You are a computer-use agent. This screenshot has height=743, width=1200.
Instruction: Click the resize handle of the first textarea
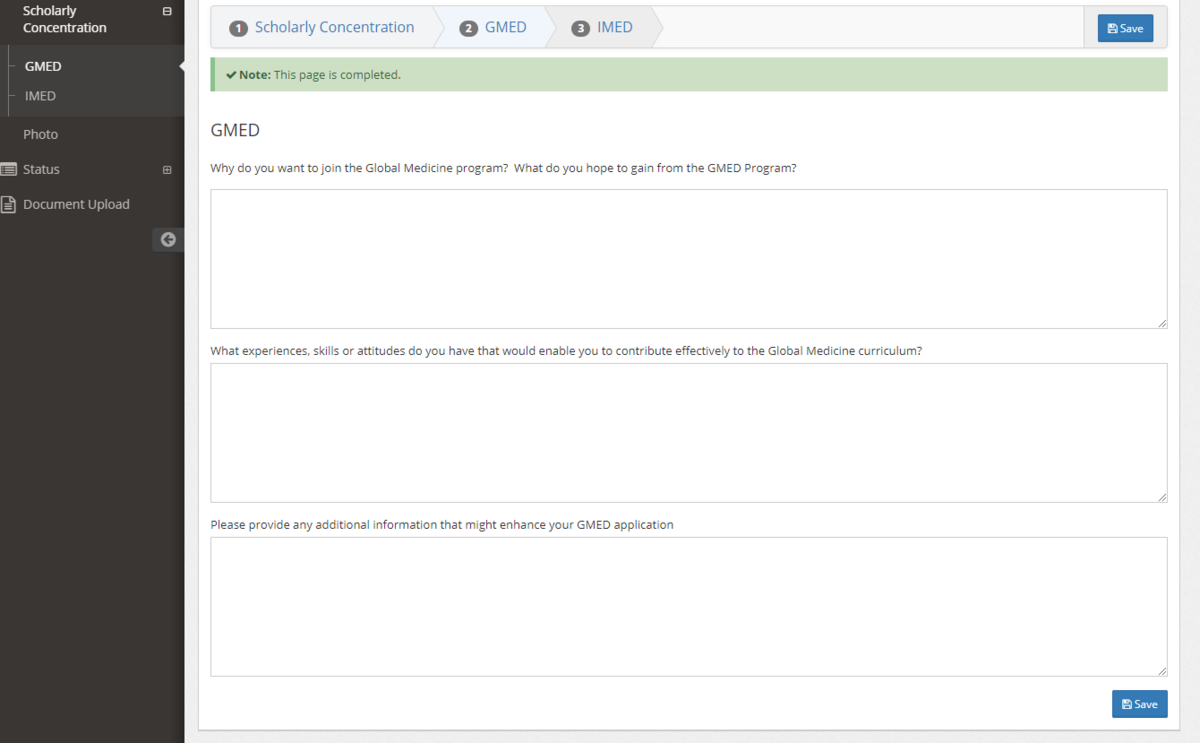[1162, 323]
